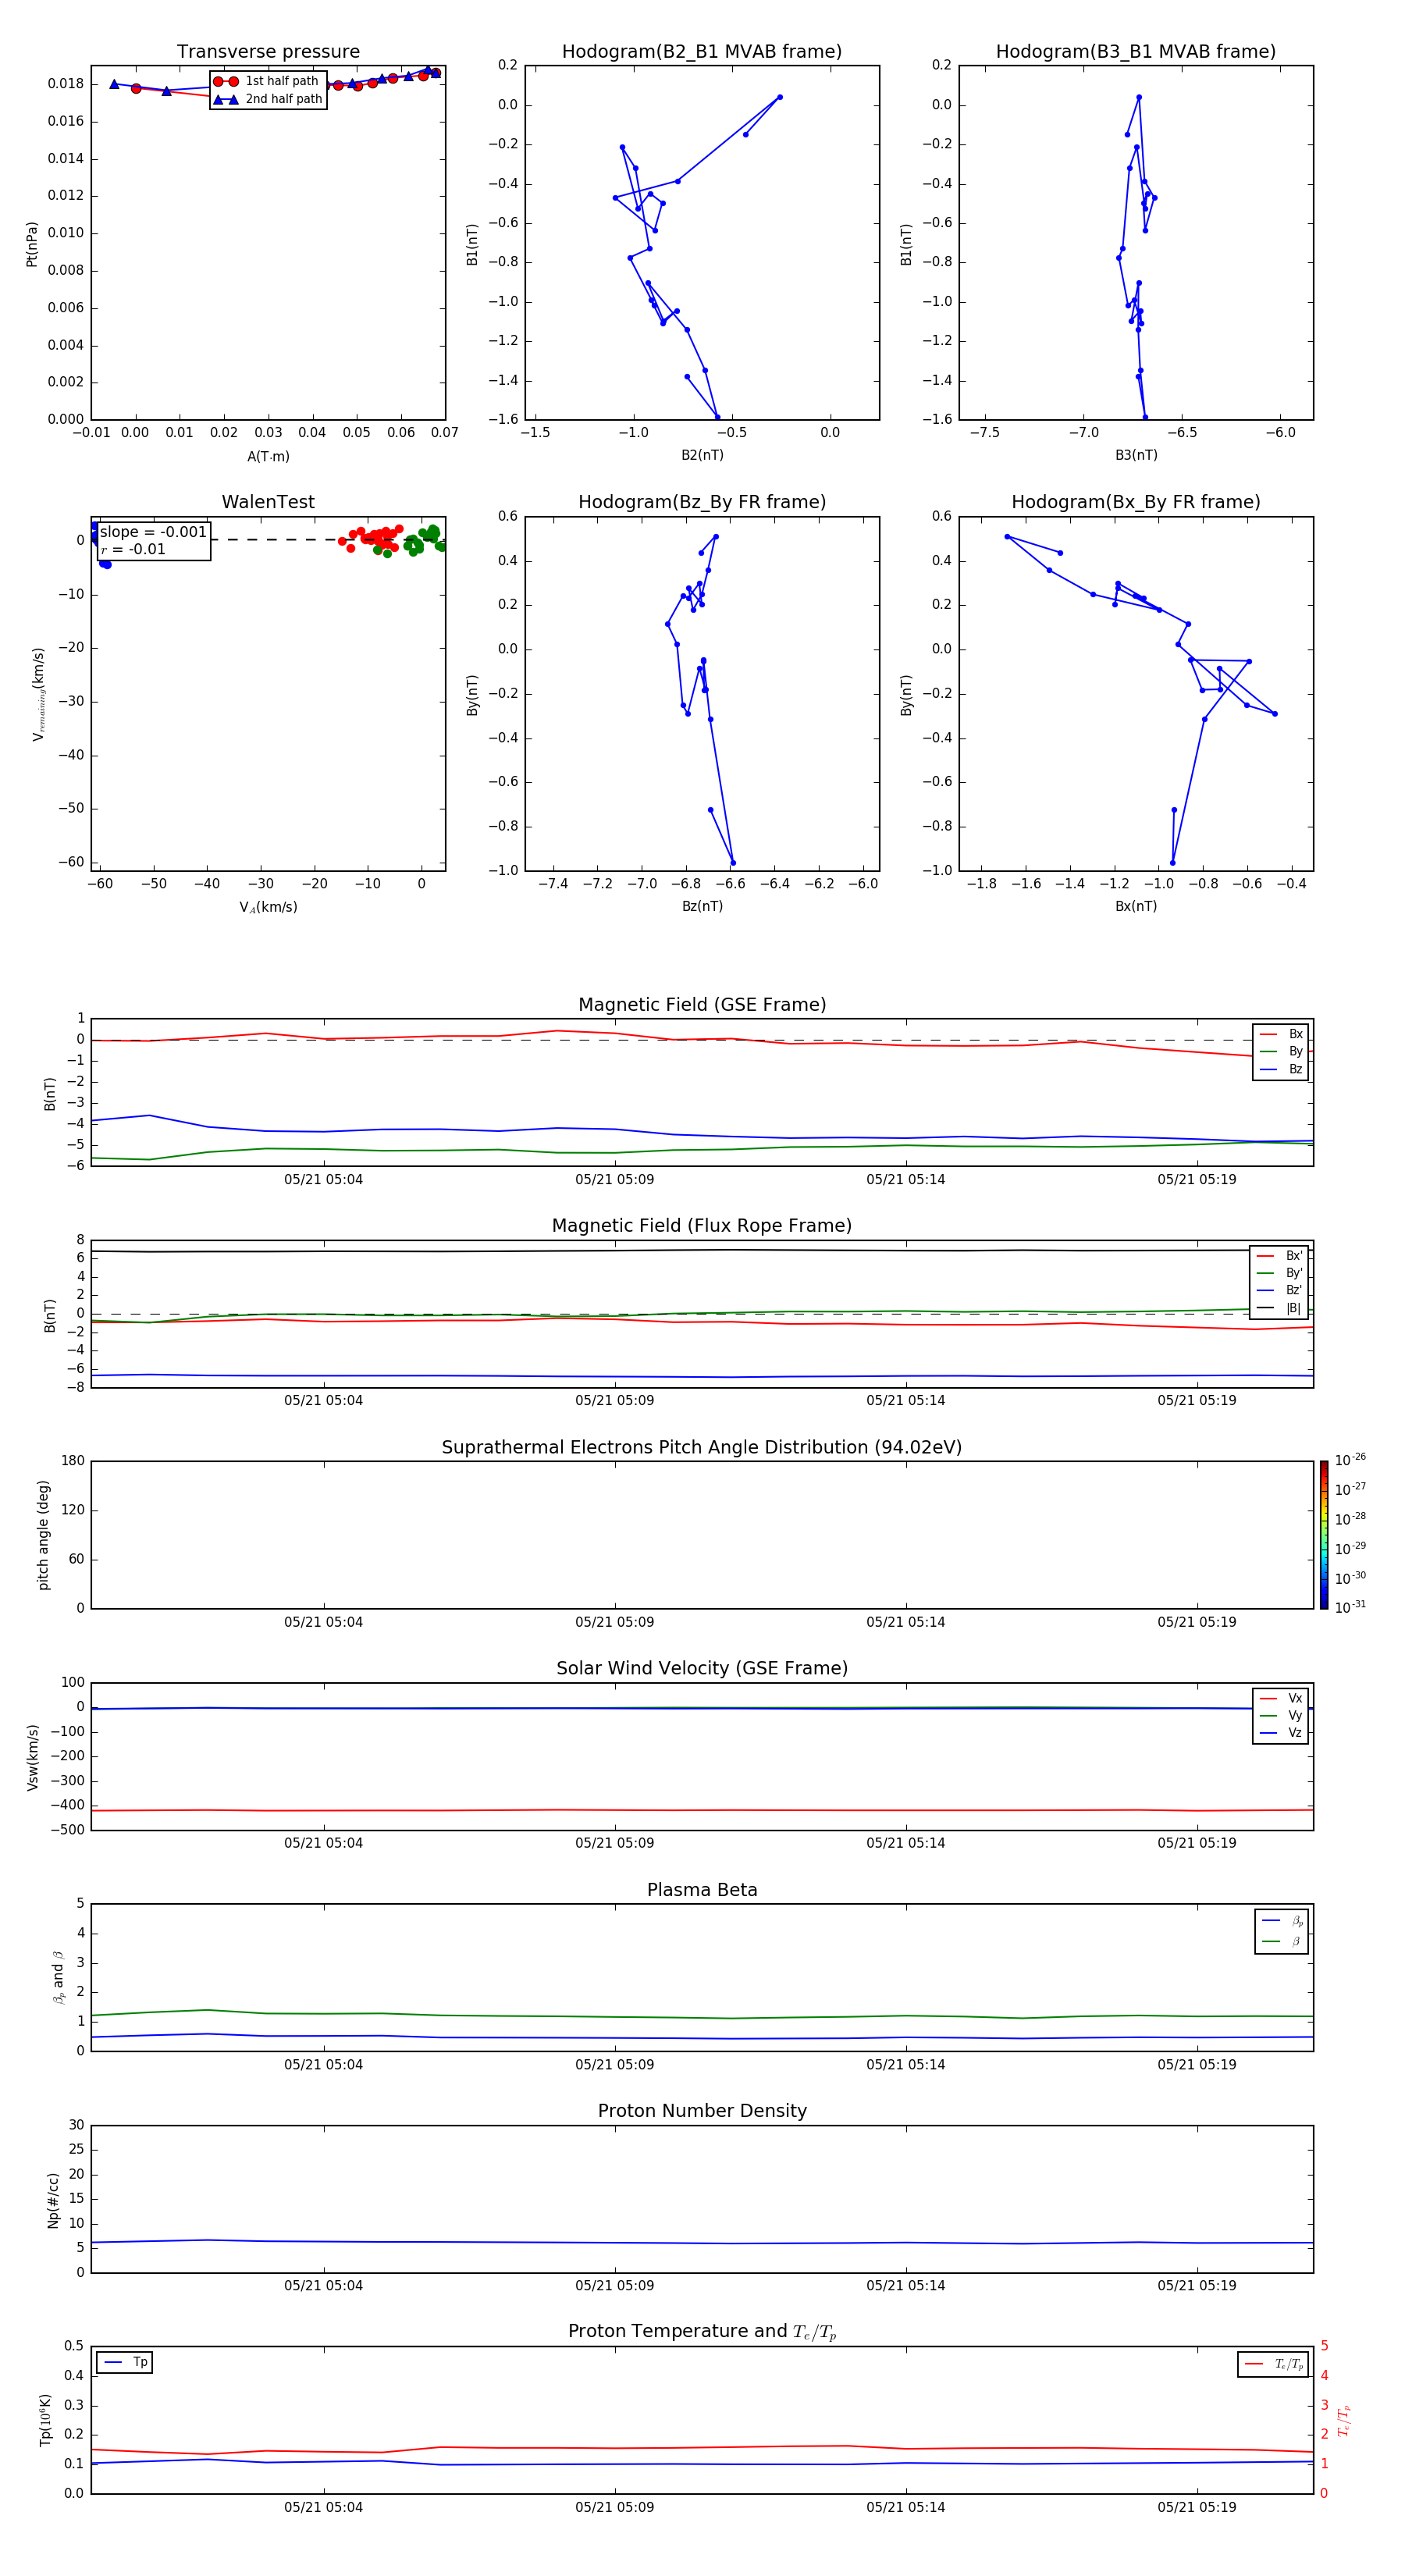
Task: Click the 'Hodogram(B2_B1 MVAB frame)' title
Action: click(x=702, y=52)
